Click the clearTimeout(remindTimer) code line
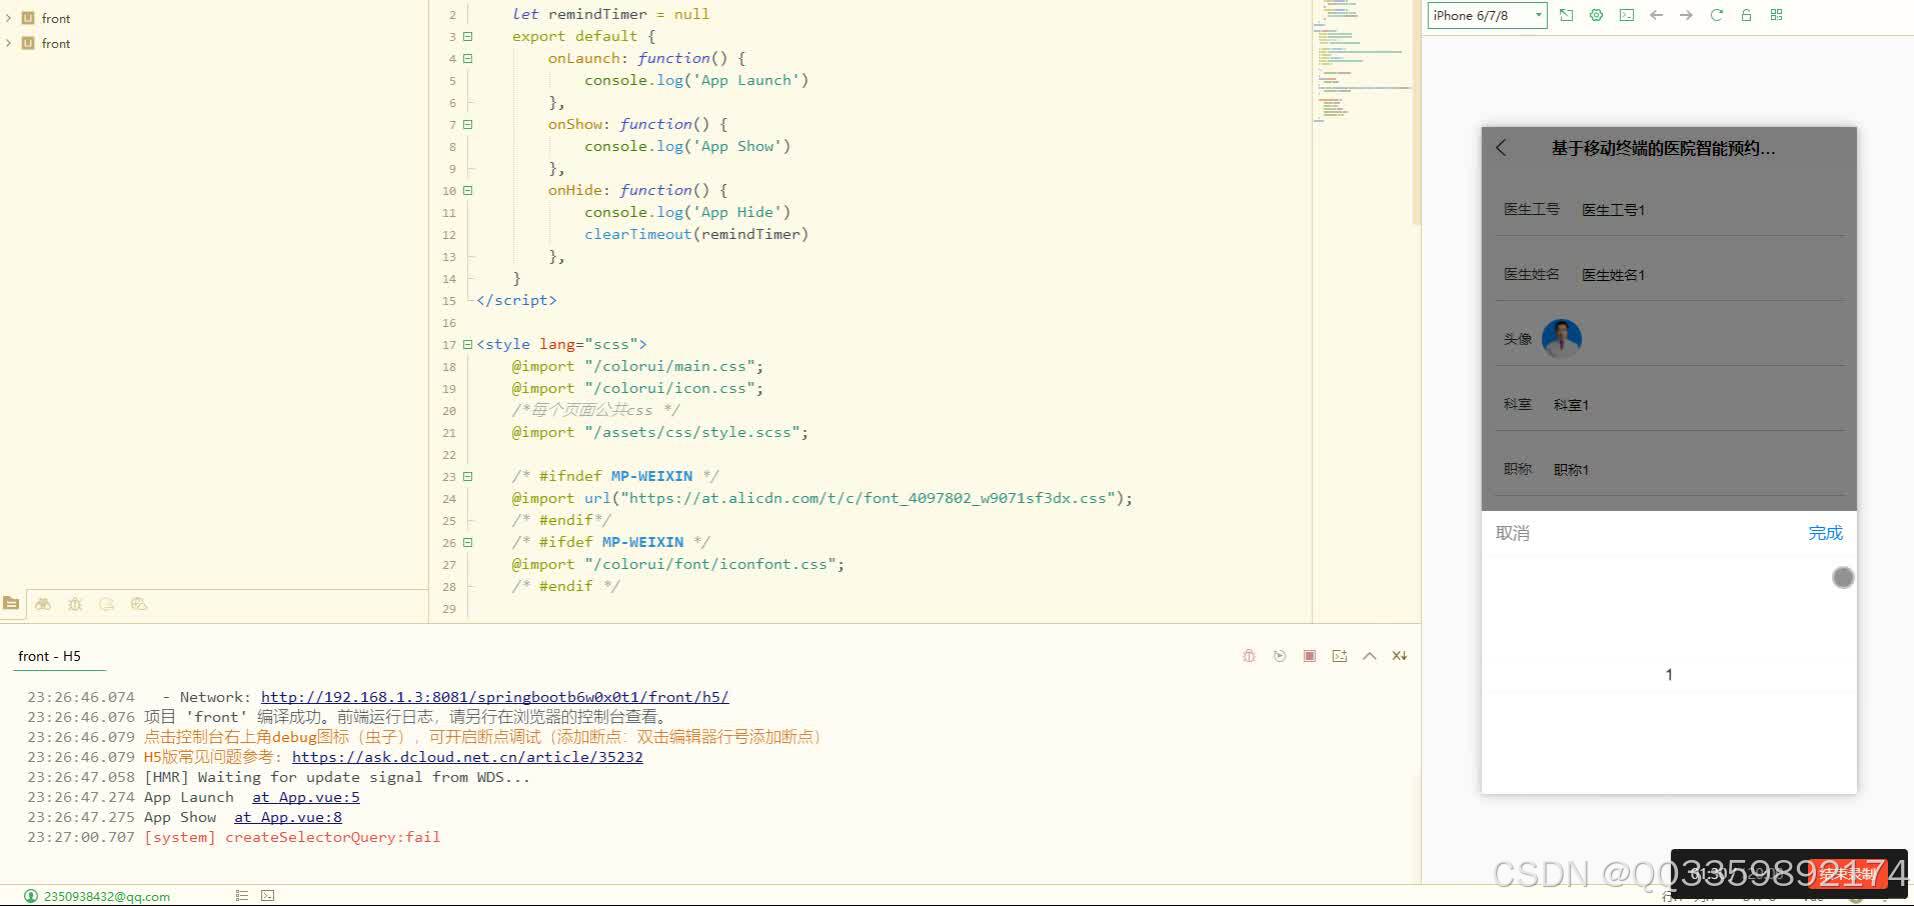Viewport: 1914px width, 906px height. (x=696, y=234)
